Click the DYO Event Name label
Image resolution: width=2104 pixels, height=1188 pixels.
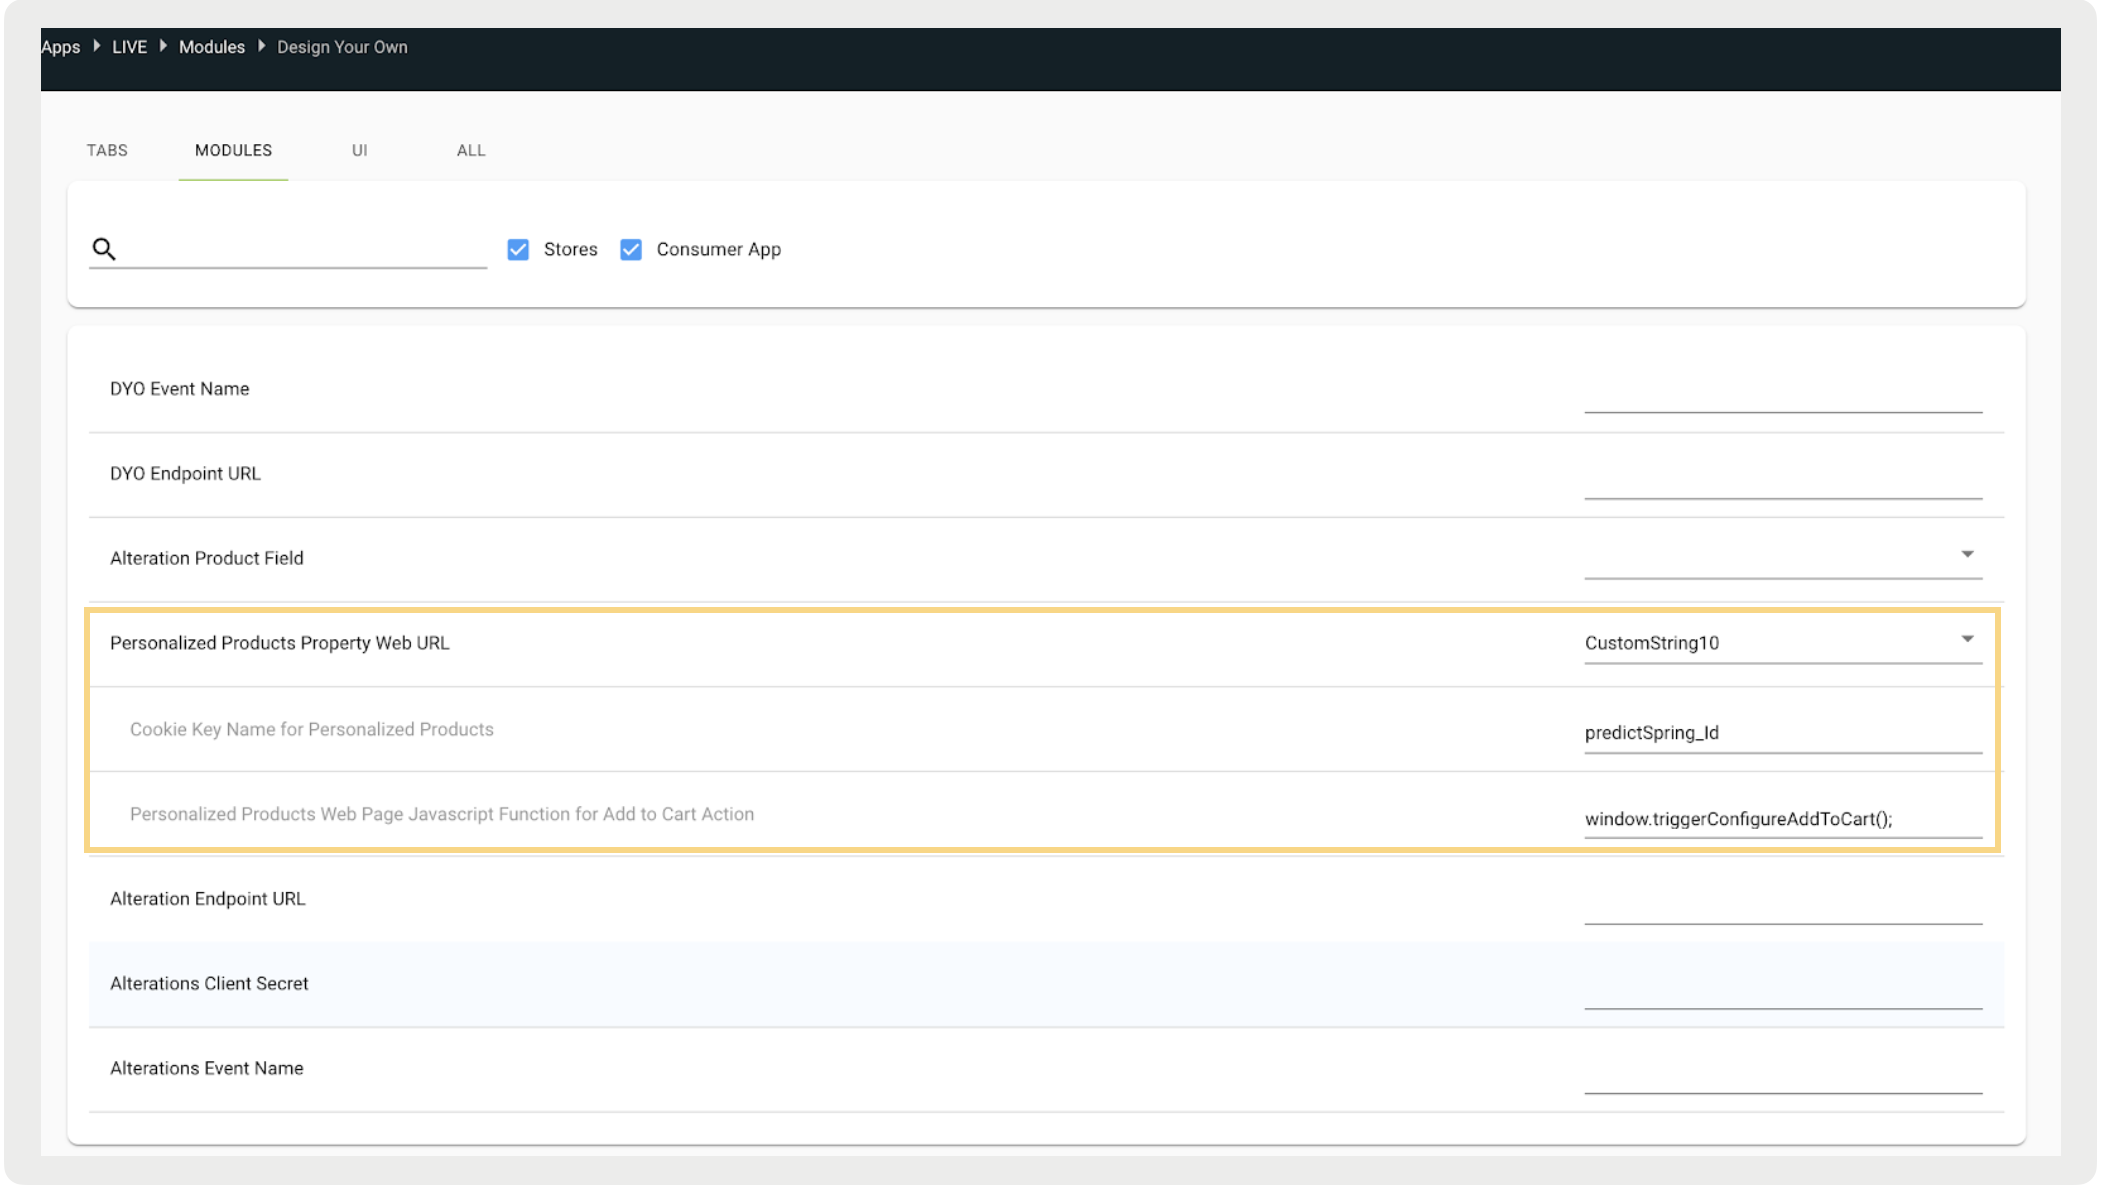coord(180,389)
